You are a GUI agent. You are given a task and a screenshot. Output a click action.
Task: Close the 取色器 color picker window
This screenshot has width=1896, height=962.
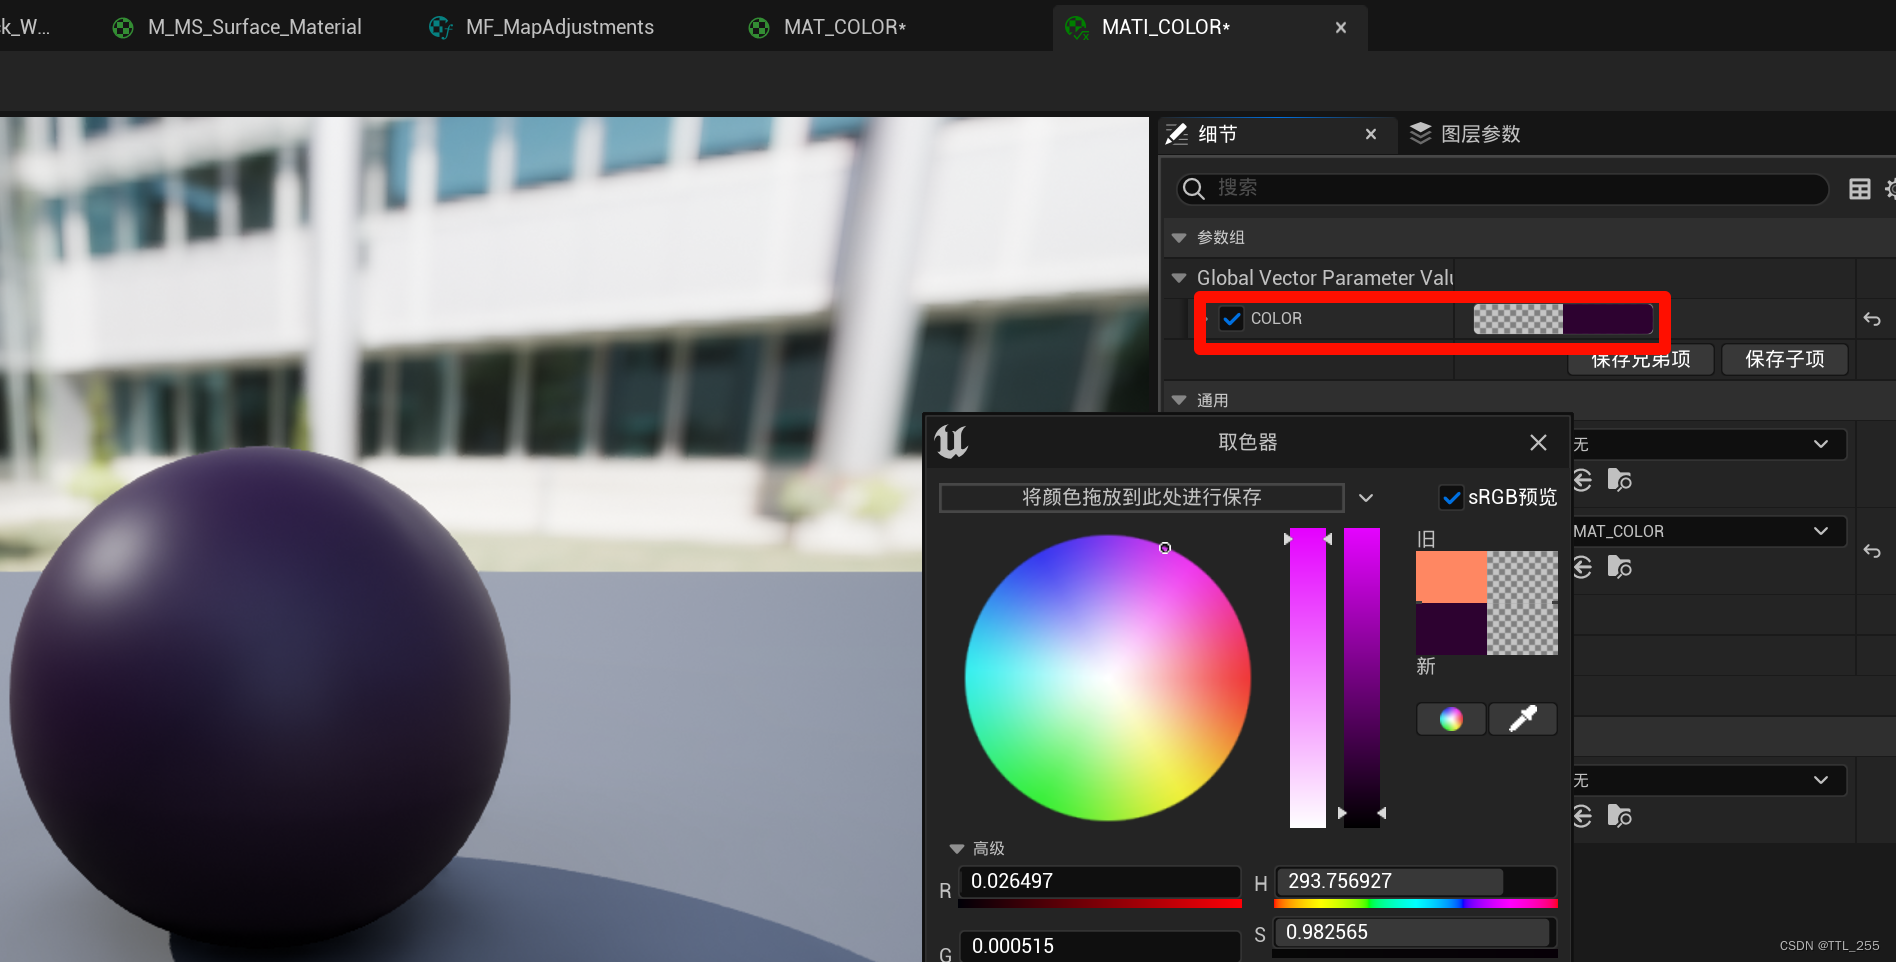[x=1538, y=442]
